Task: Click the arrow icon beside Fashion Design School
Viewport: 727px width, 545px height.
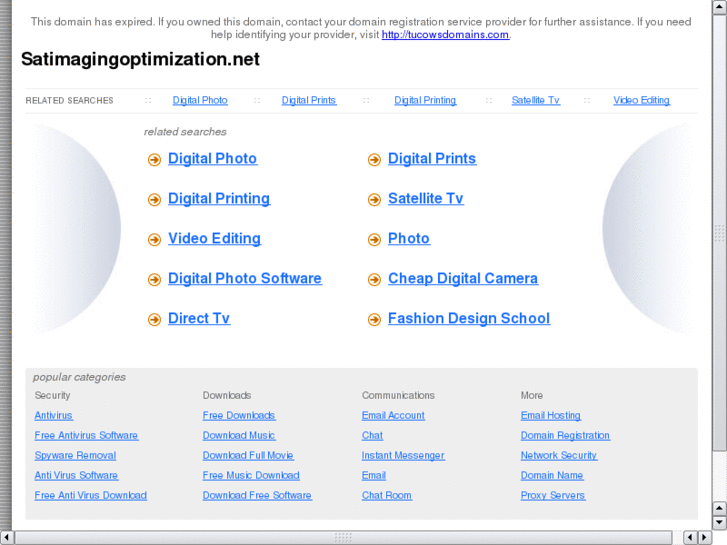Action: (x=374, y=320)
